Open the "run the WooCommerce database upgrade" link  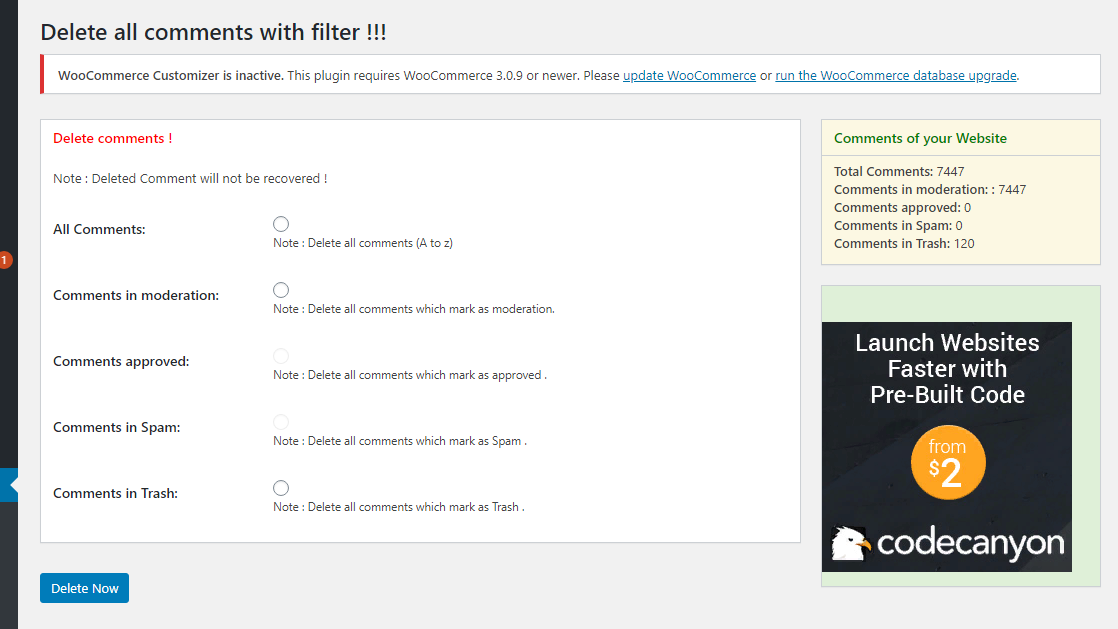895,74
